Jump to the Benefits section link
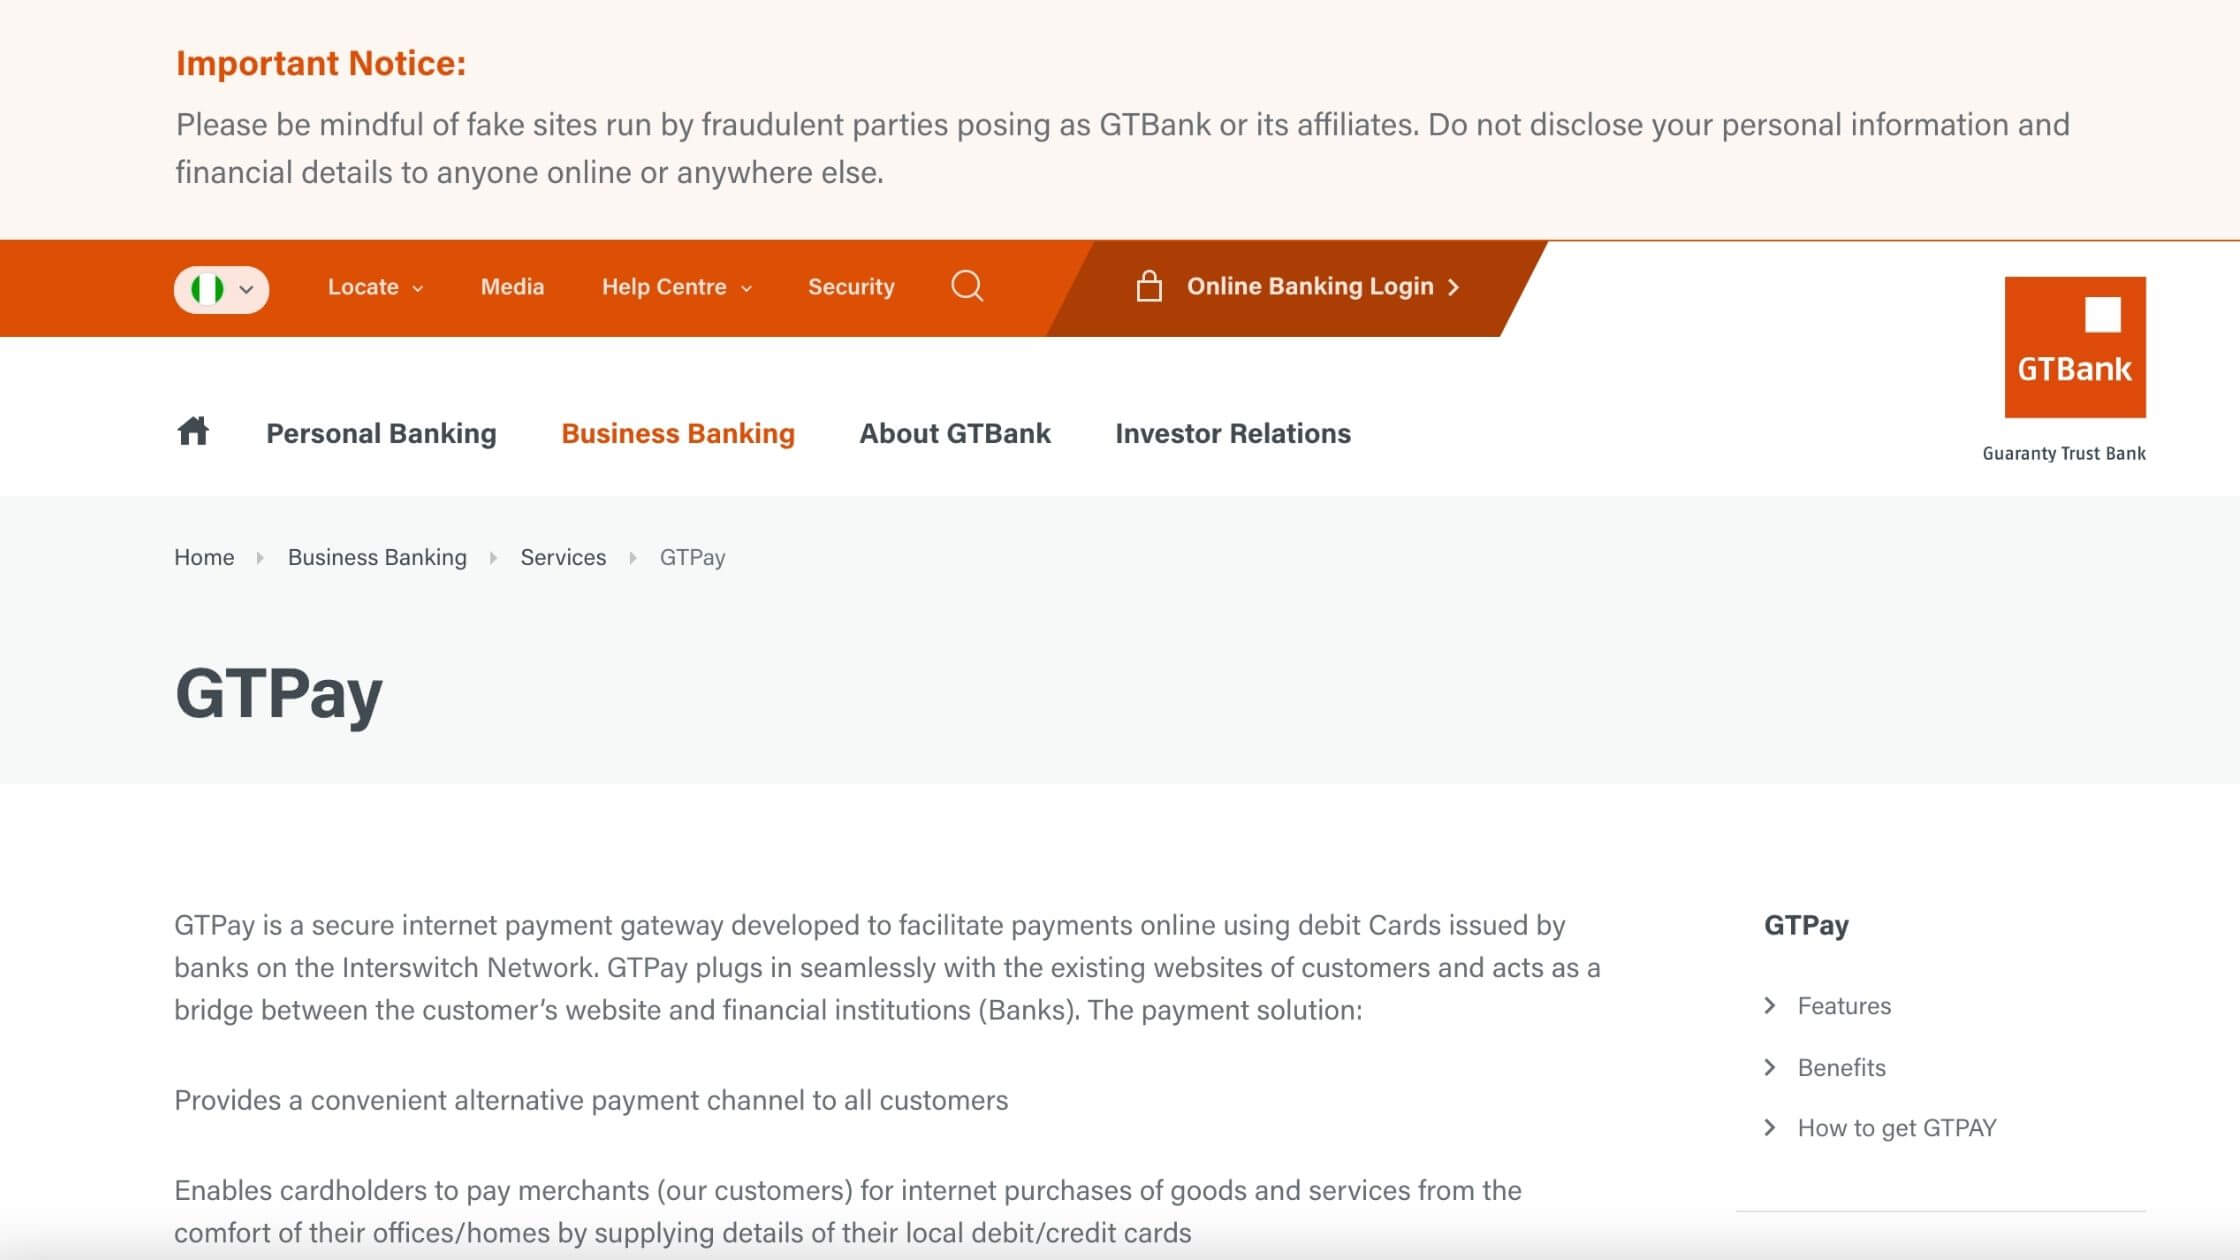The width and height of the screenshot is (2240, 1260). click(1841, 1067)
